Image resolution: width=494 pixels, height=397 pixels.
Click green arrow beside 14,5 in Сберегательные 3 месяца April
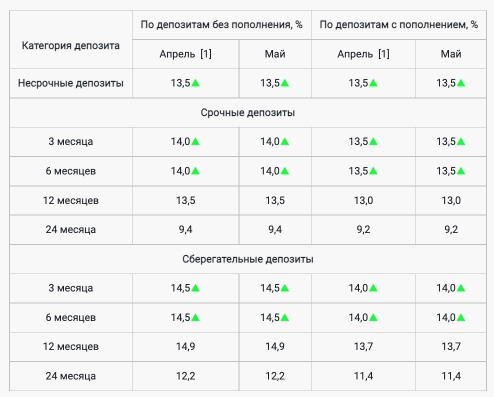(x=196, y=288)
